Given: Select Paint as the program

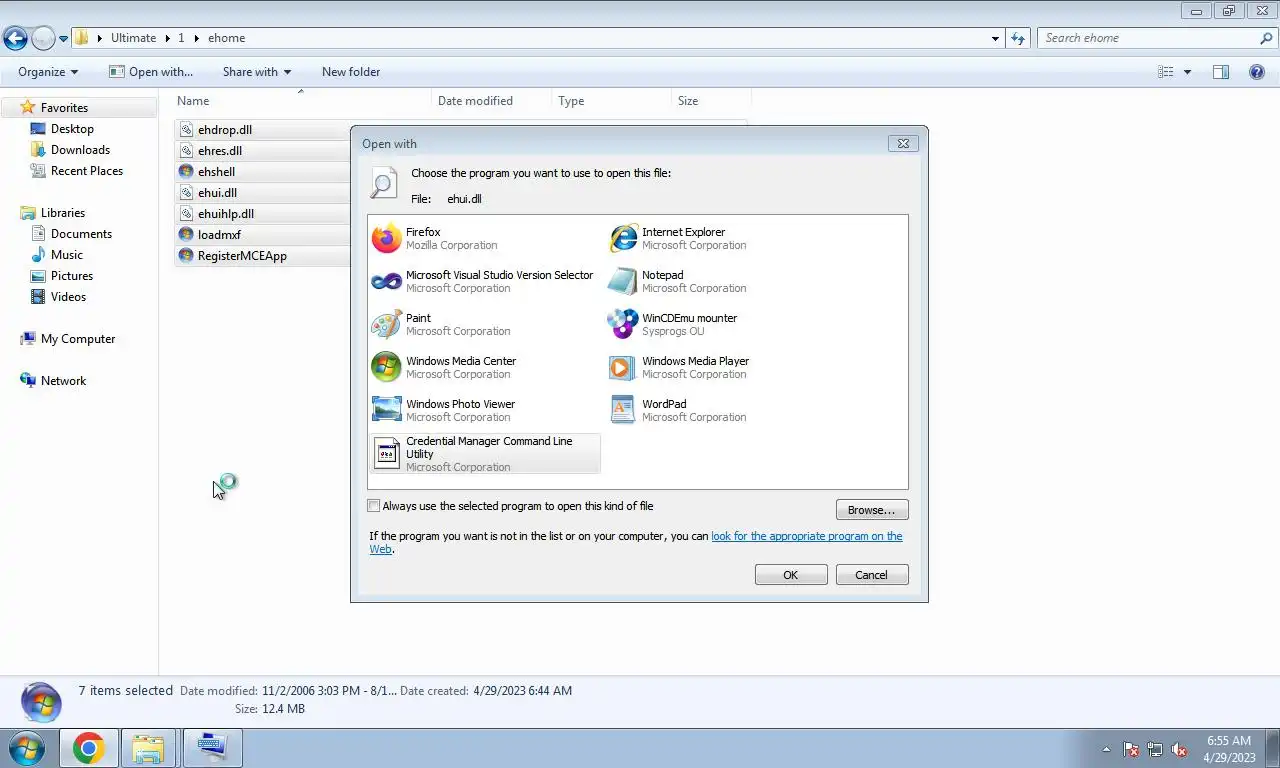Looking at the screenshot, I should 485,324.
